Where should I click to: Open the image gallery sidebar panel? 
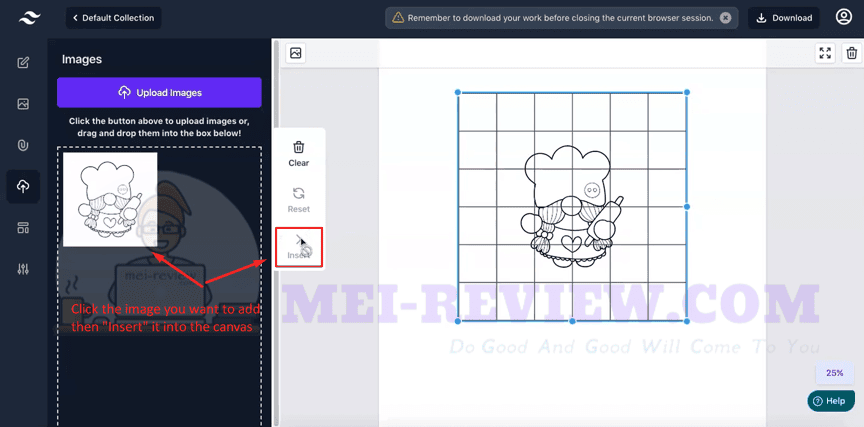coord(23,104)
